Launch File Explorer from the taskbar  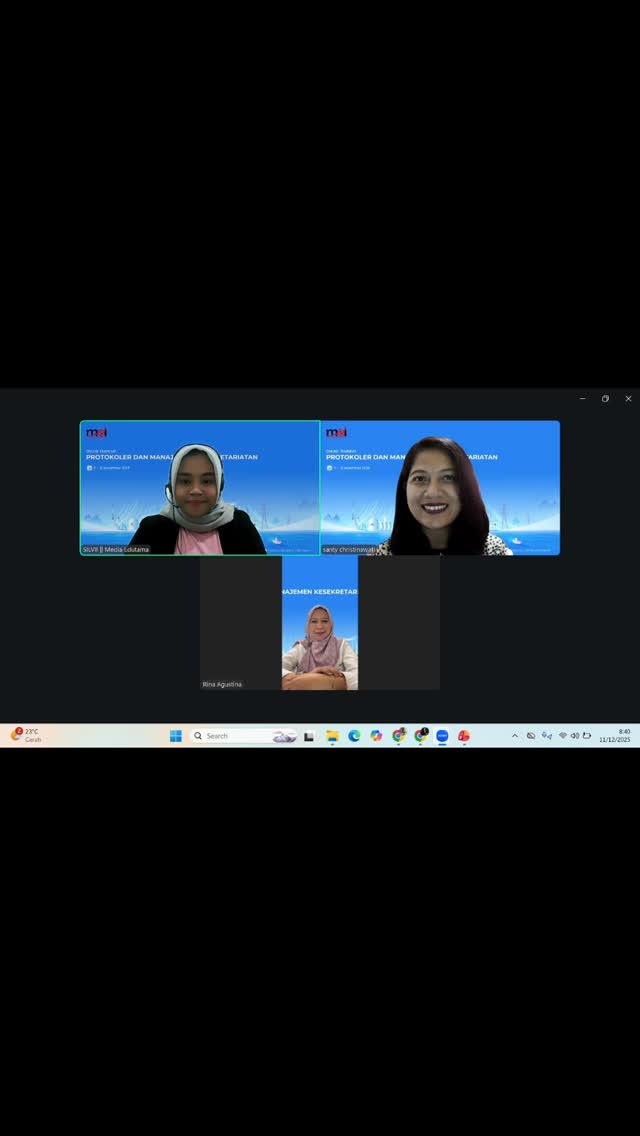332,736
